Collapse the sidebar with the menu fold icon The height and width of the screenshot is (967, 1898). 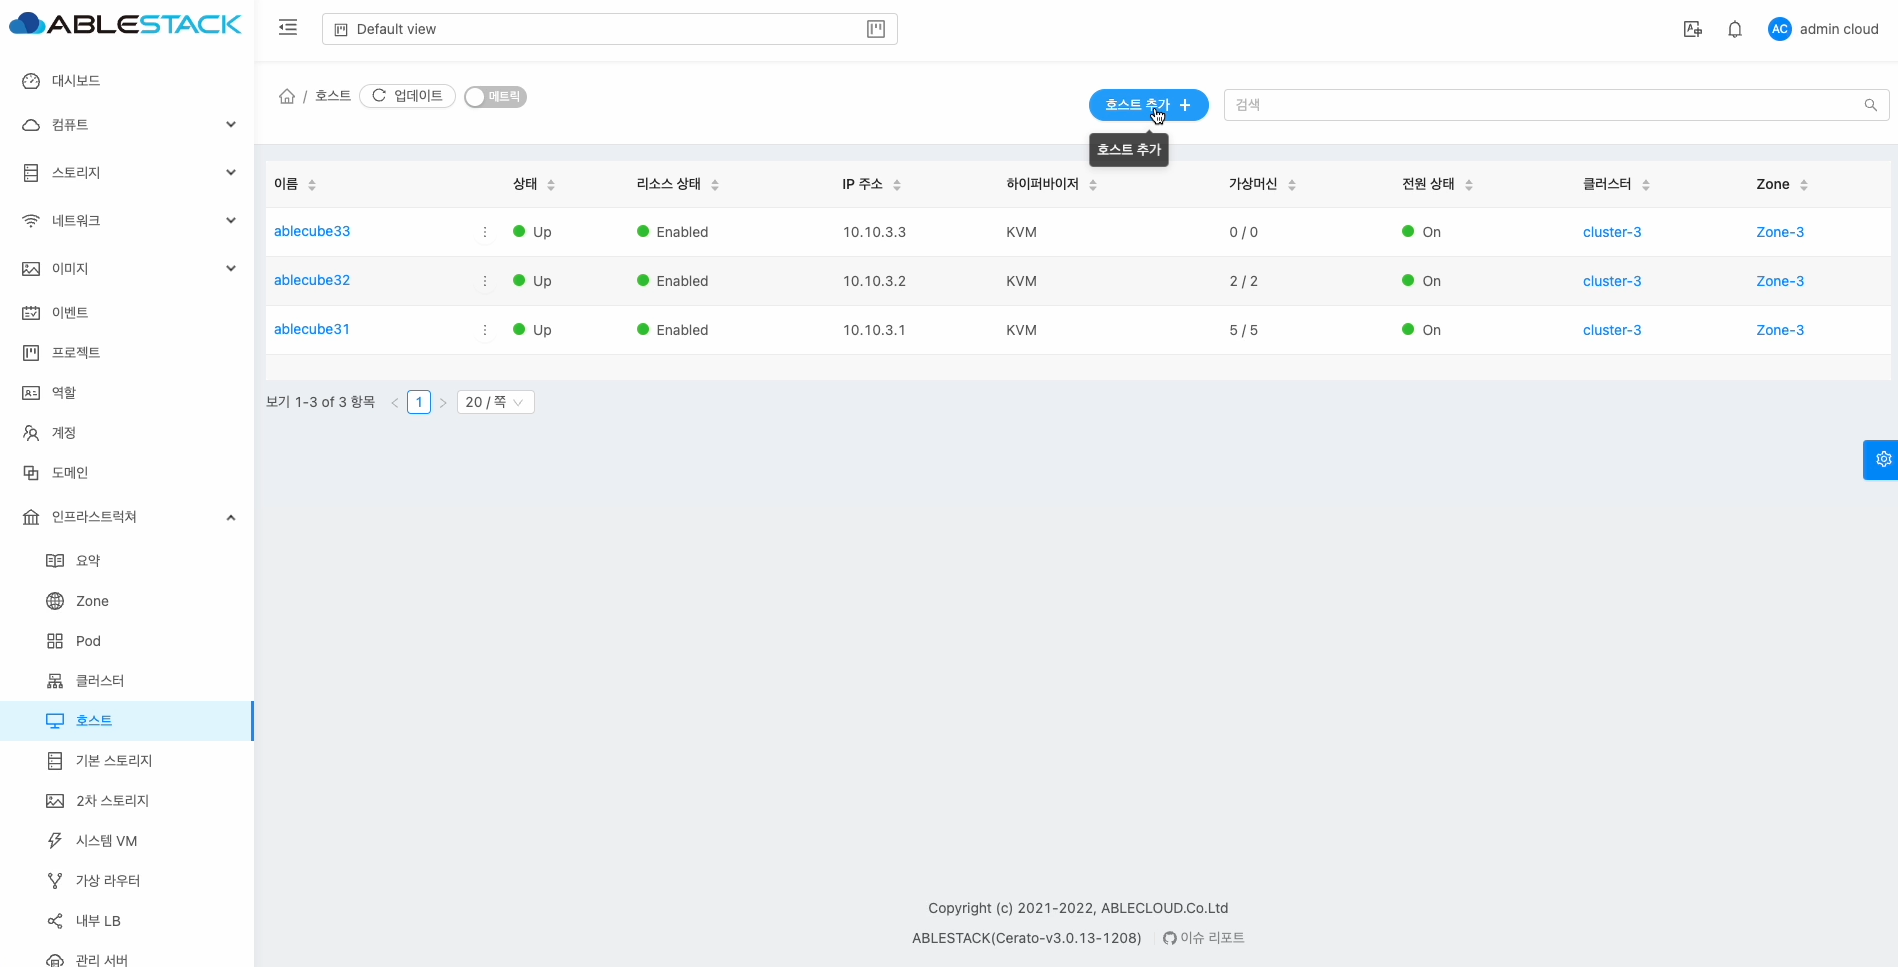[x=288, y=28]
